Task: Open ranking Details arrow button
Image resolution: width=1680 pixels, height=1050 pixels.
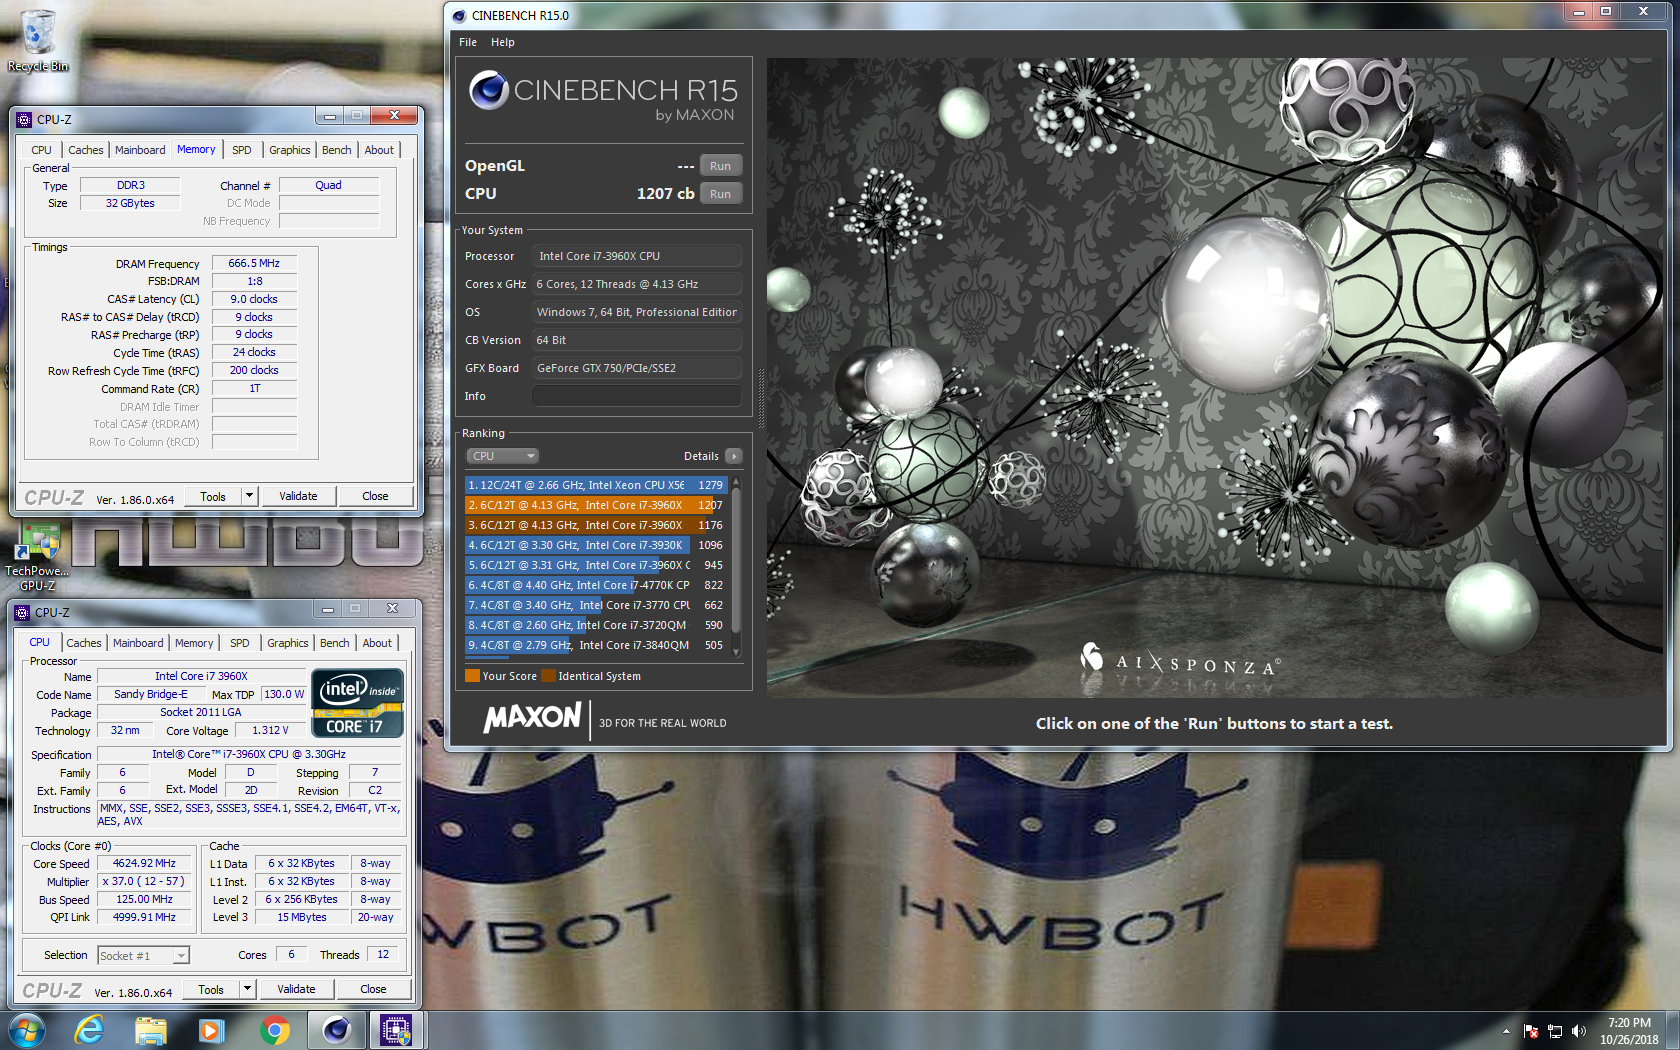Action: (x=734, y=456)
